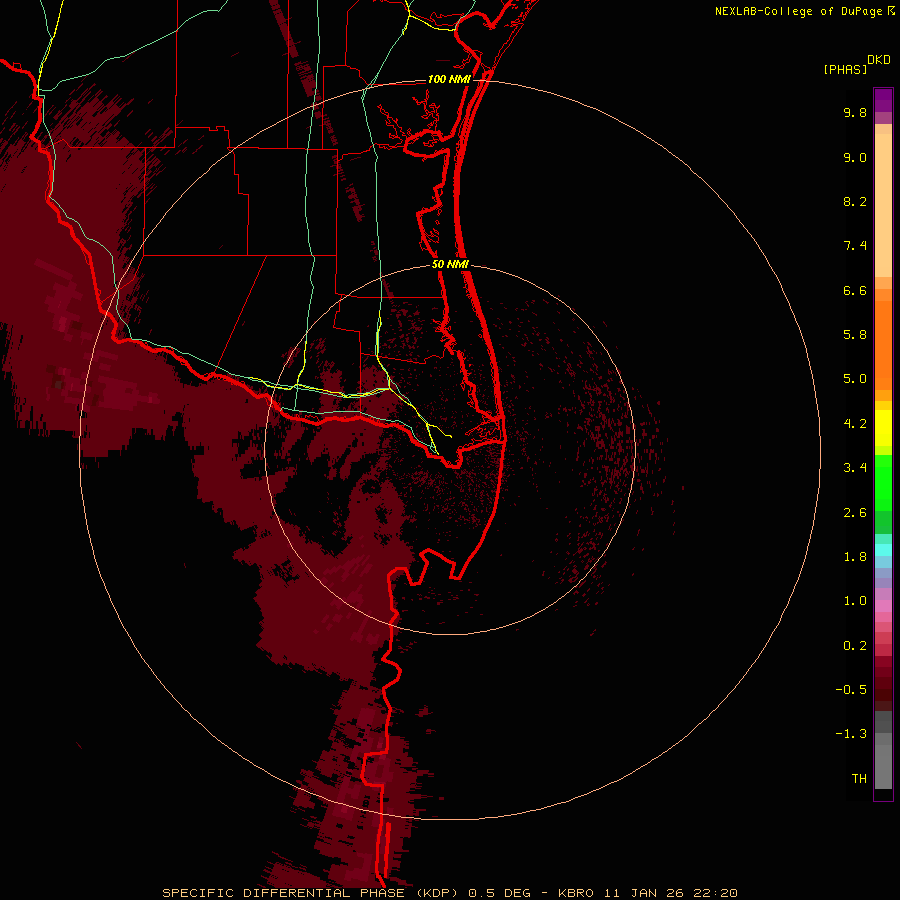
Task: Click the 9.0 value on color scale
Action: tap(855, 157)
